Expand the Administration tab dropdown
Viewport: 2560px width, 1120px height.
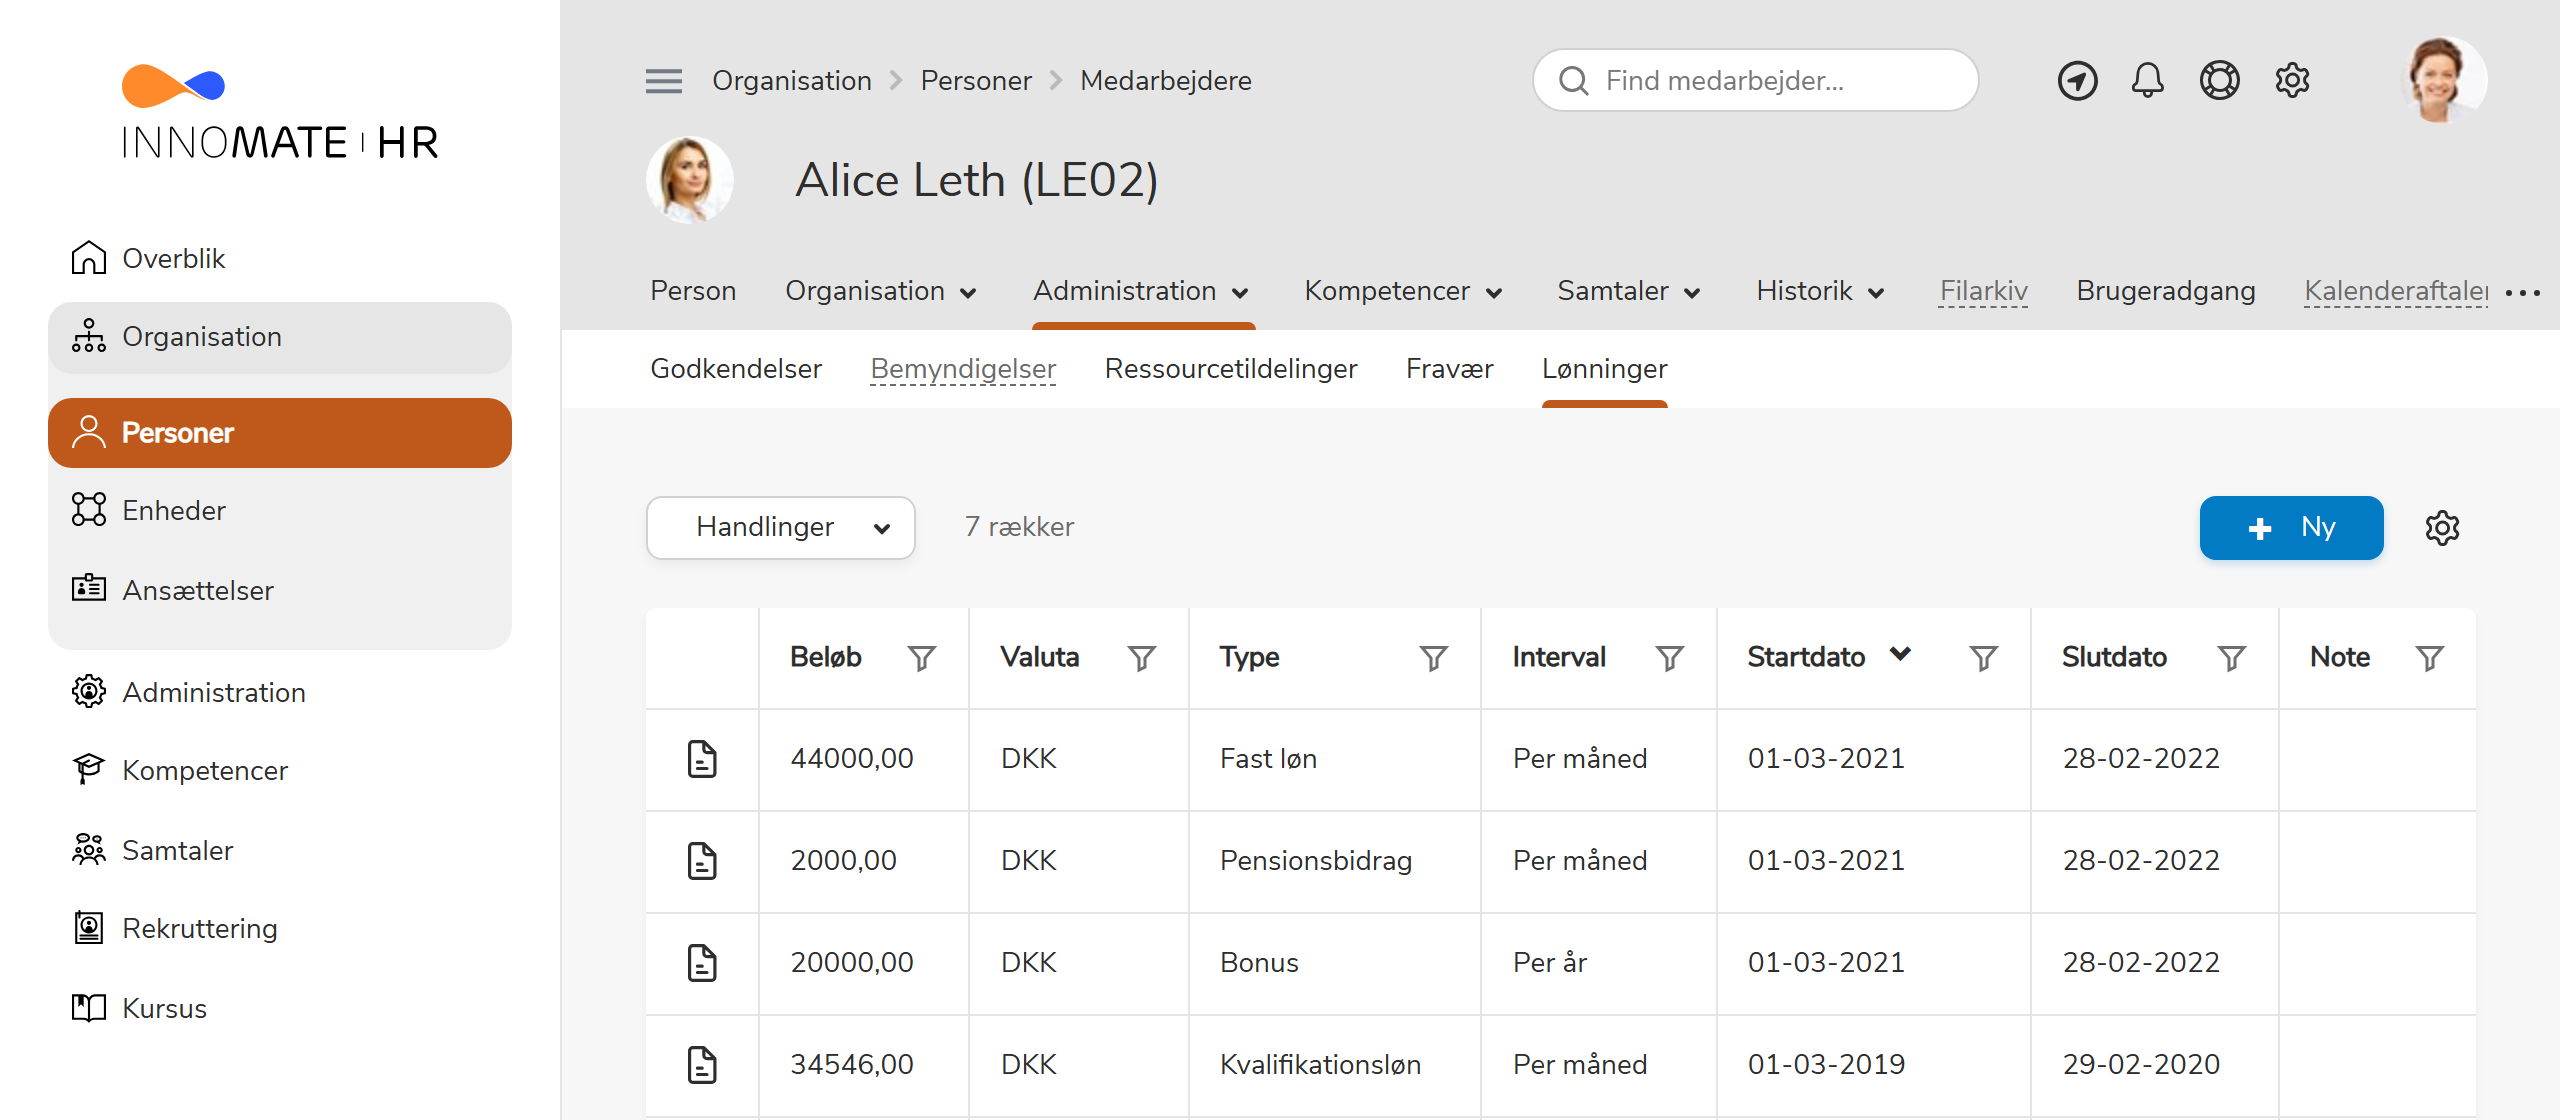point(1240,293)
